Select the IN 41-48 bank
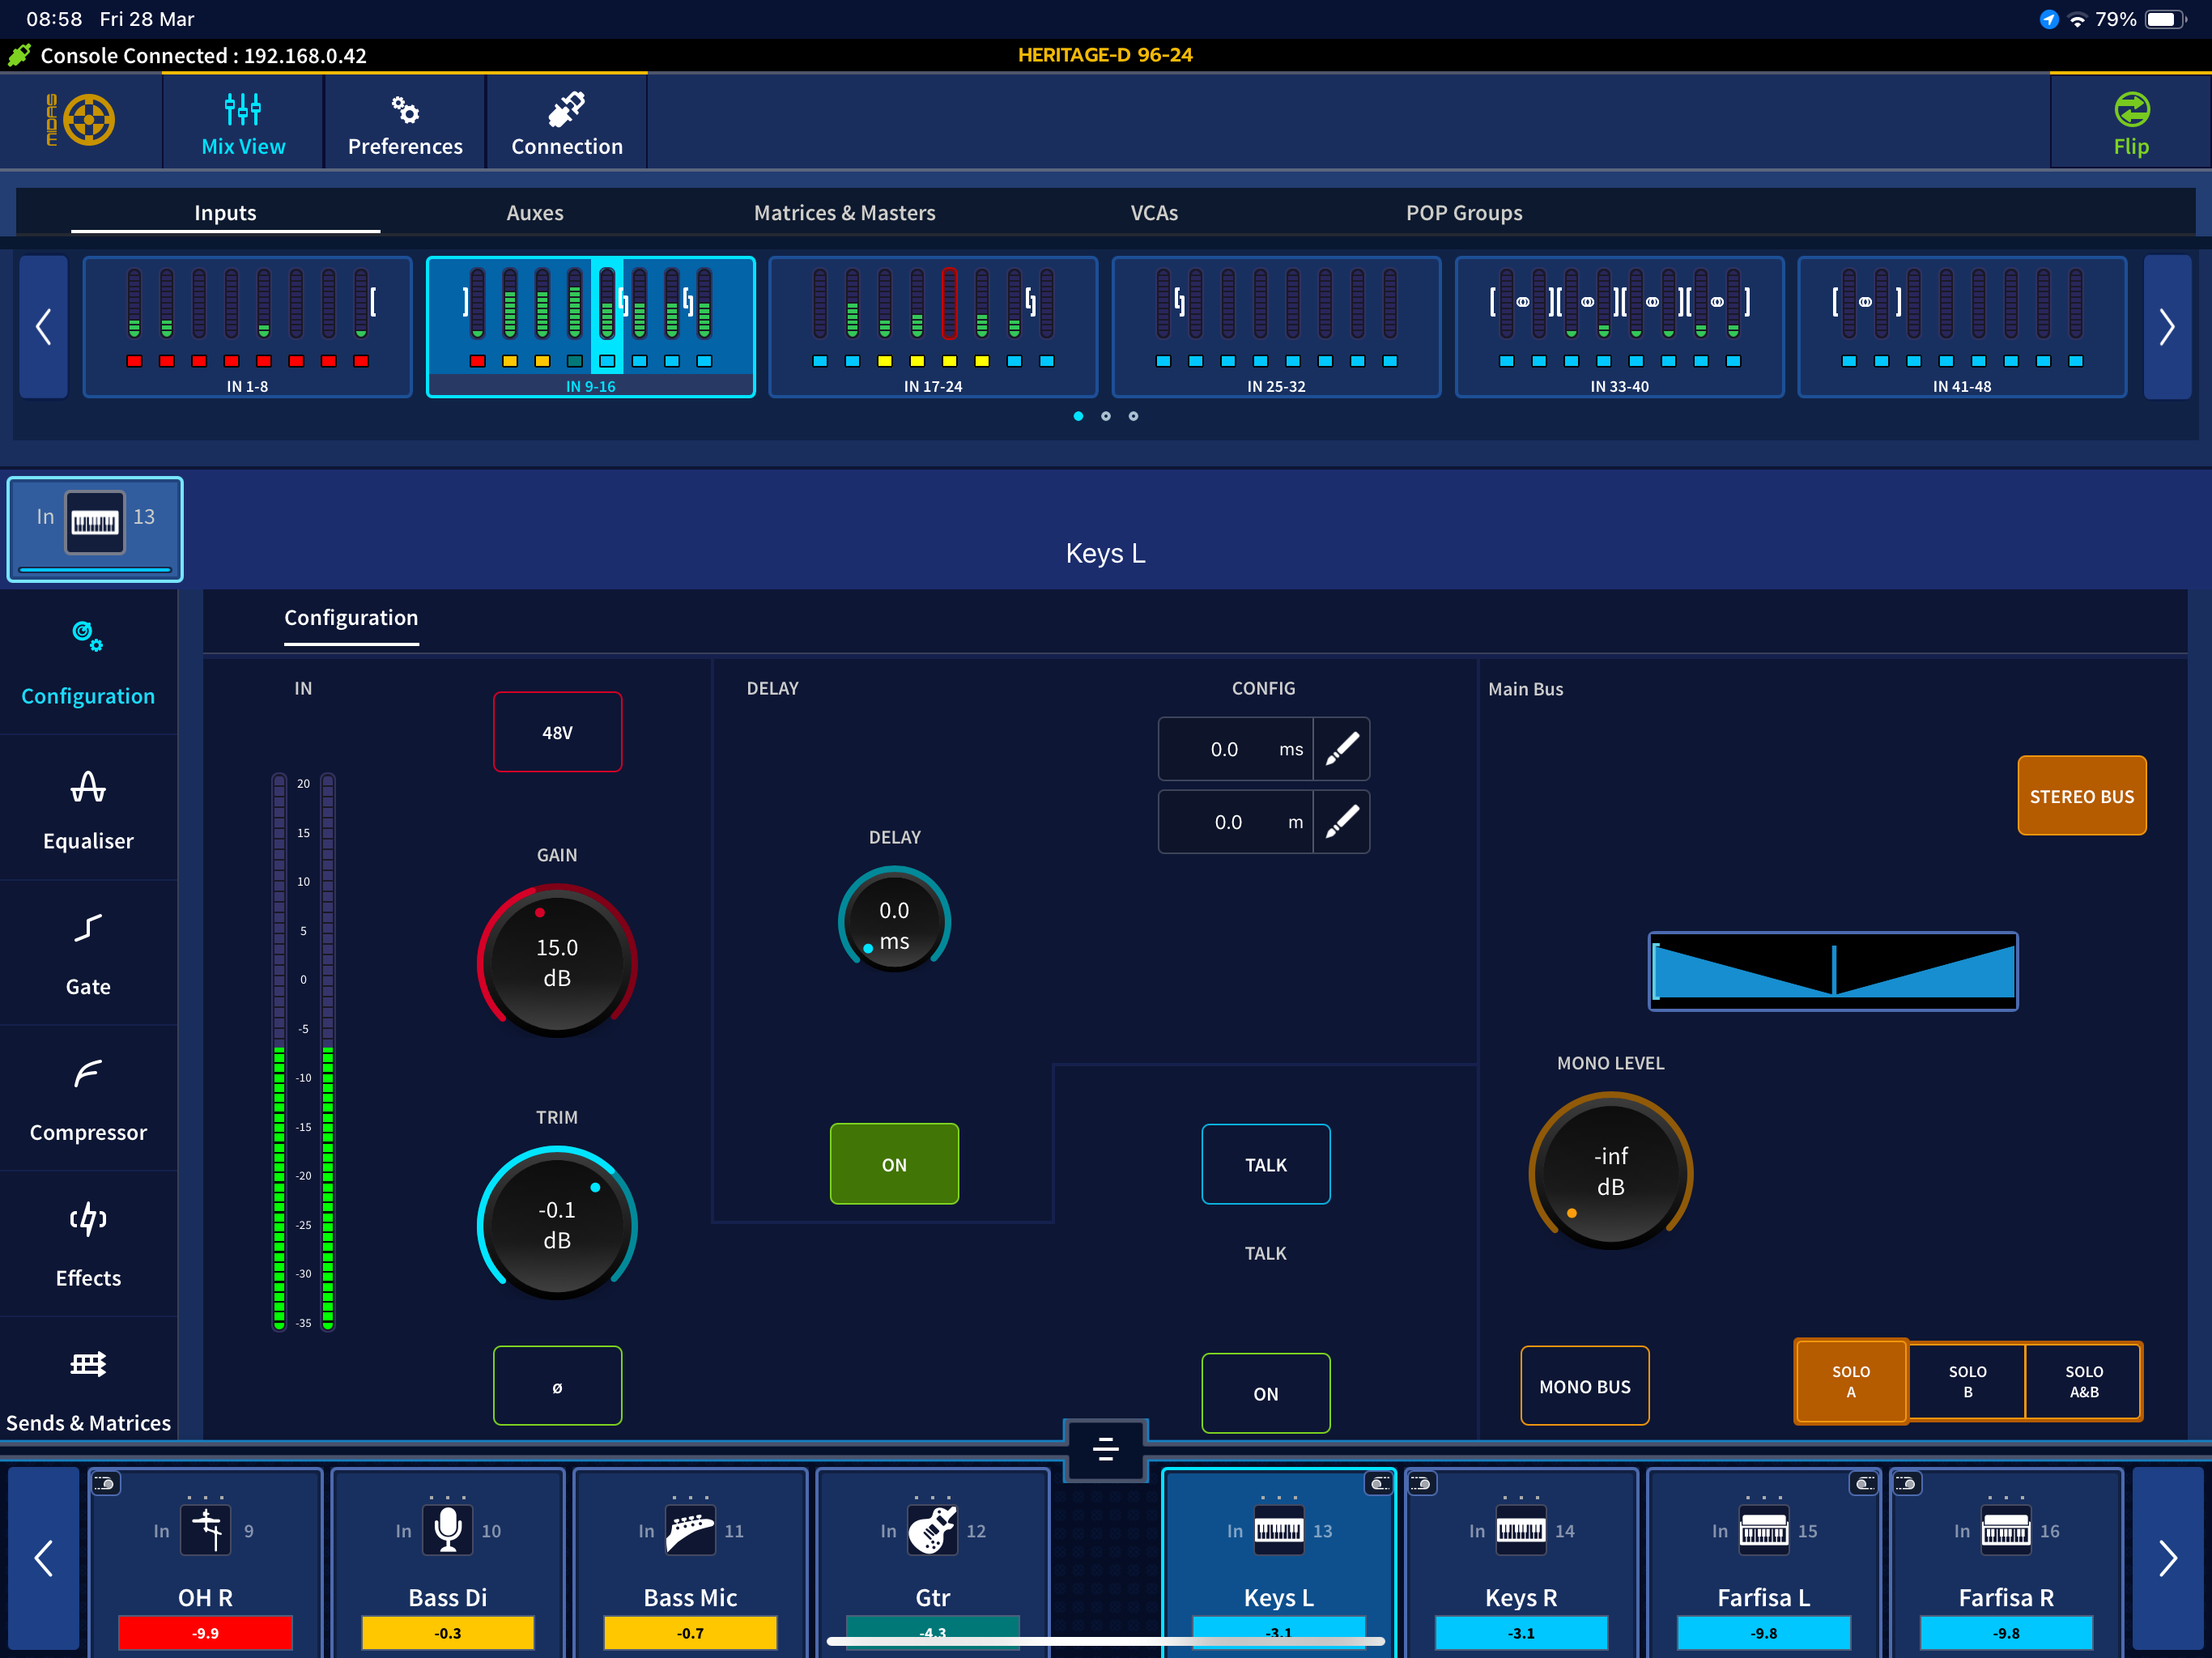 tap(1962, 327)
